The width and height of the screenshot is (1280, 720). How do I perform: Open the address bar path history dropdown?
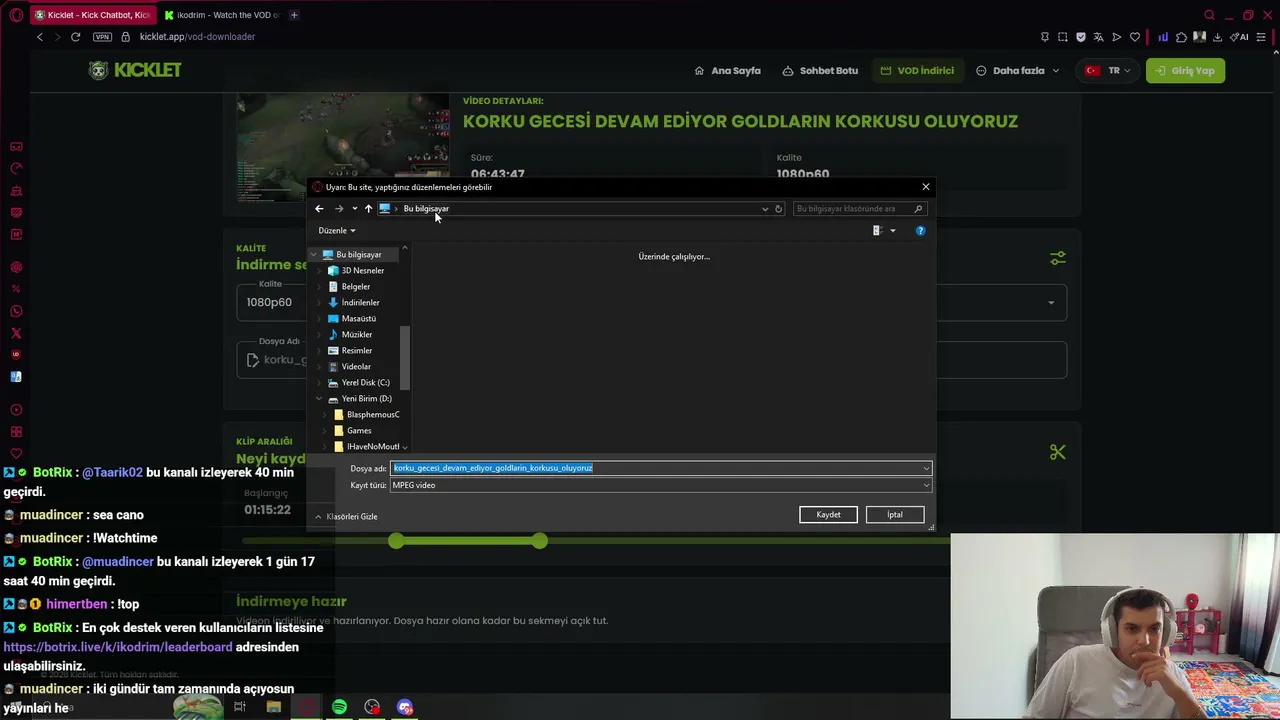[765, 209]
